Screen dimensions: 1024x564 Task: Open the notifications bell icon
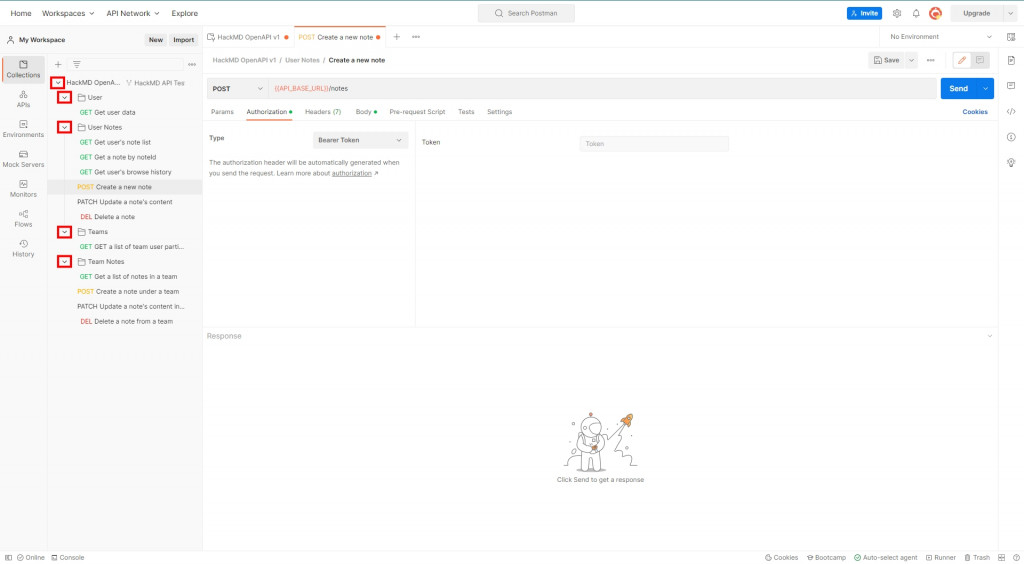916,13
